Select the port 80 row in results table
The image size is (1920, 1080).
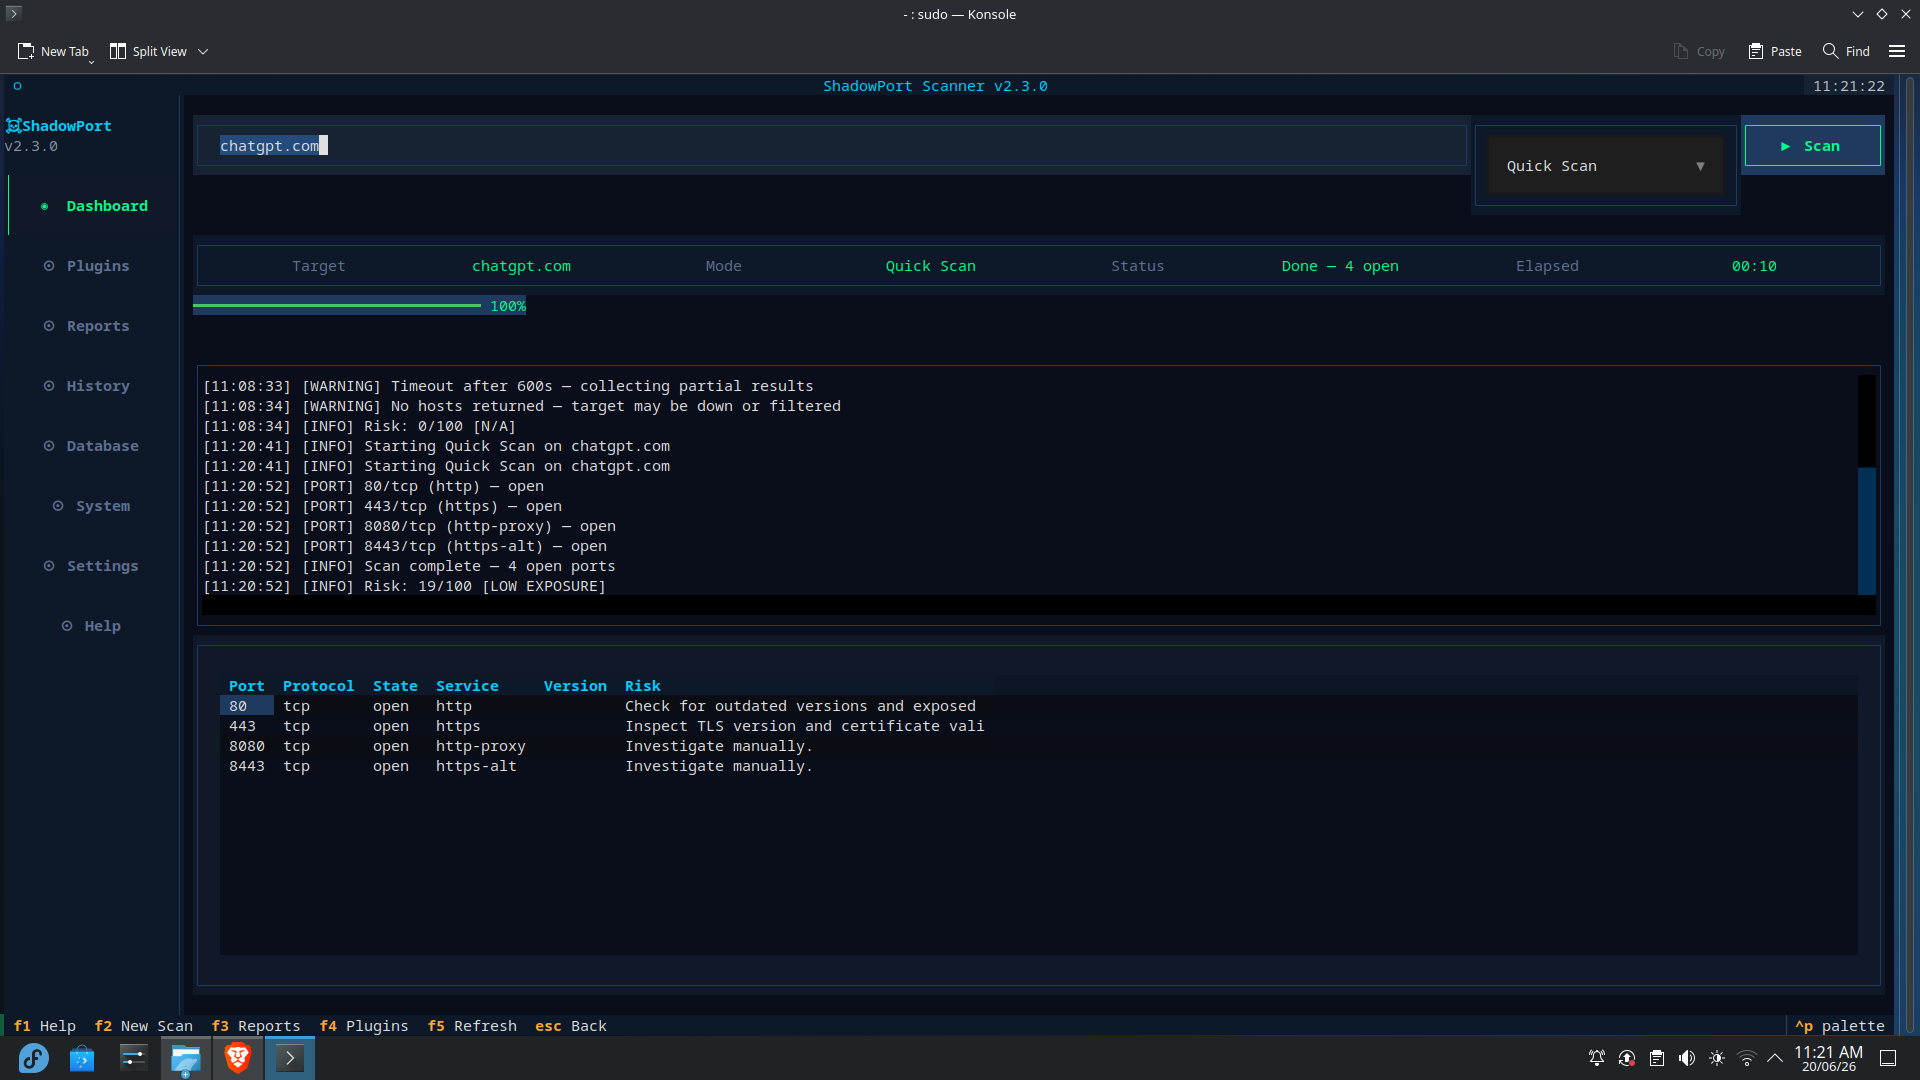click(x=1039, y=706)
